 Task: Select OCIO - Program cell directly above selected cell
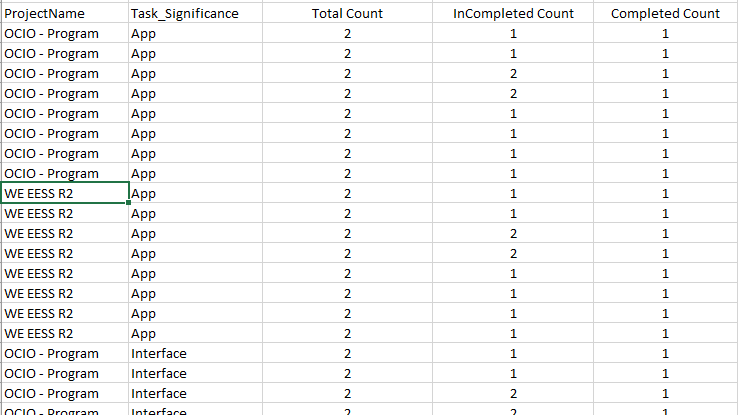(65, 173)
